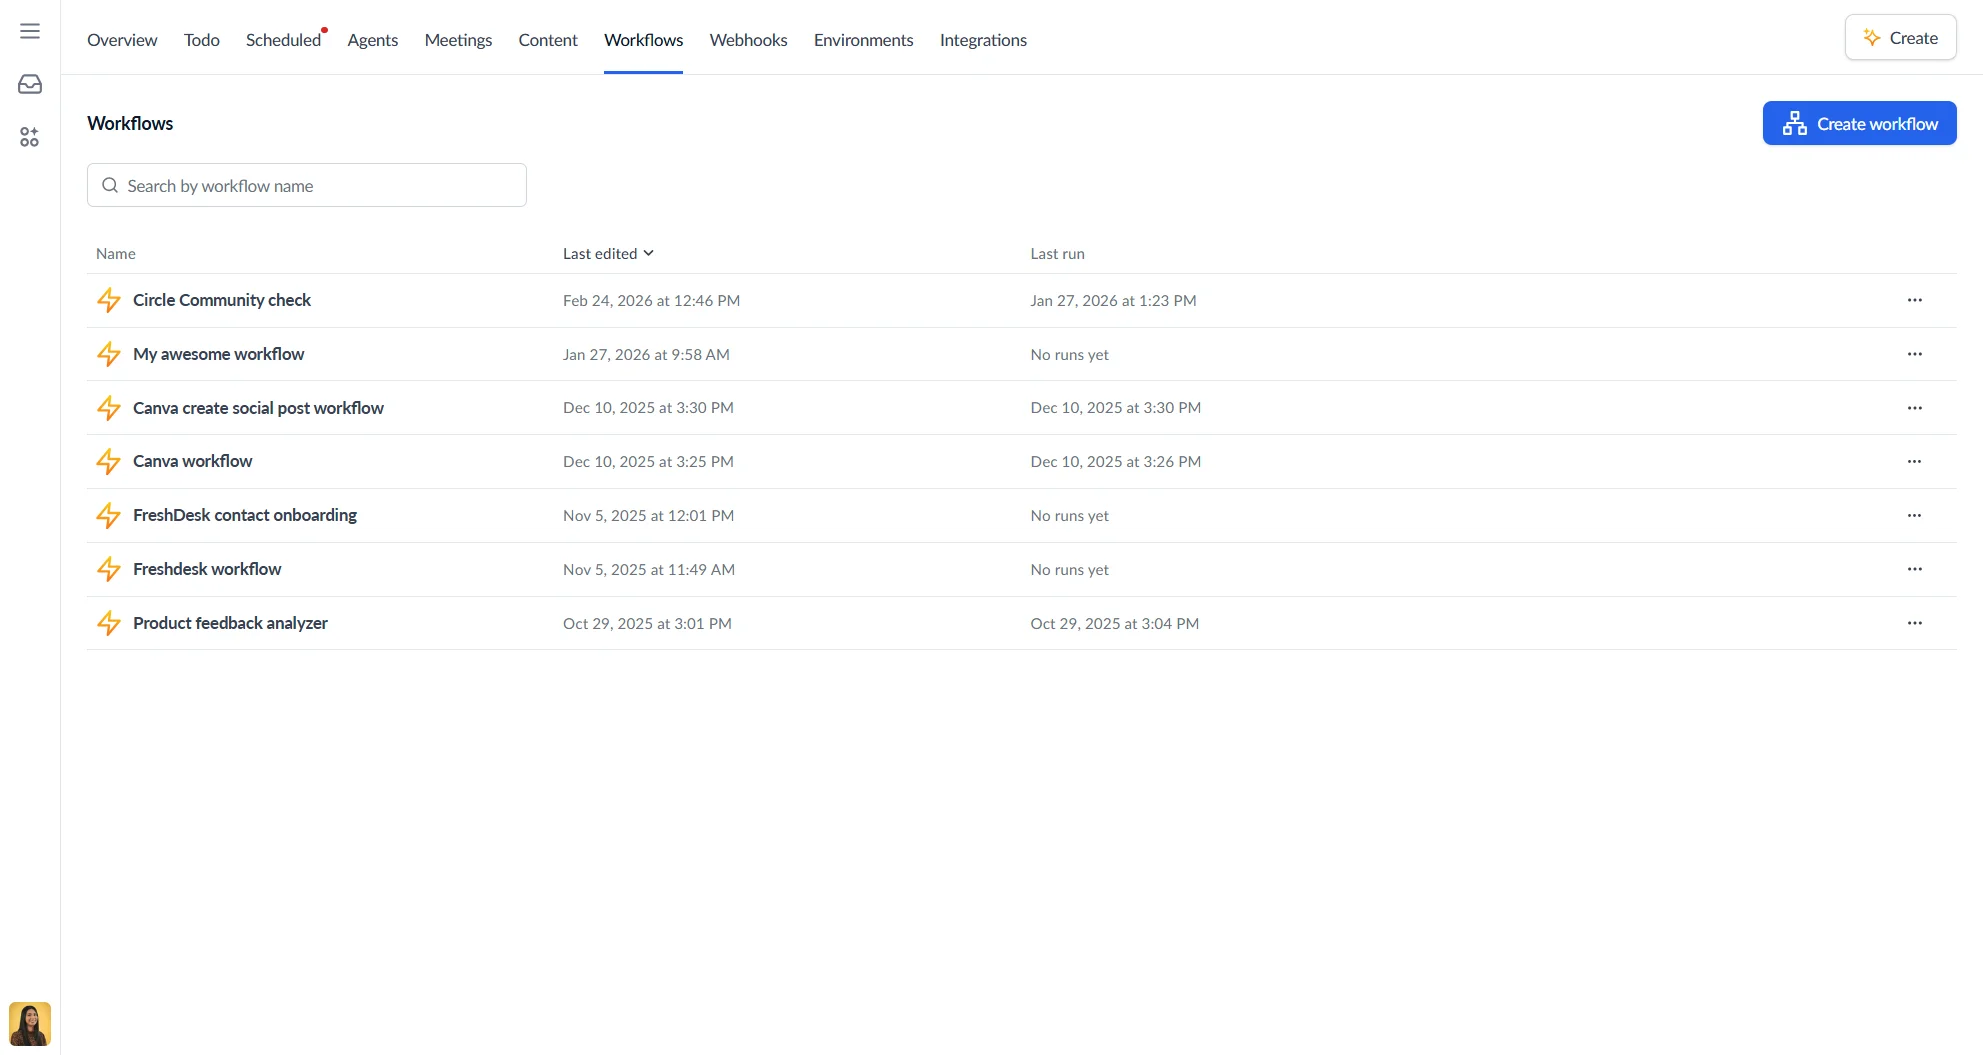Open the options menu for My awesome workflow
Viewport: 1983px width, 1055px height.
[x=1915, y=354]
